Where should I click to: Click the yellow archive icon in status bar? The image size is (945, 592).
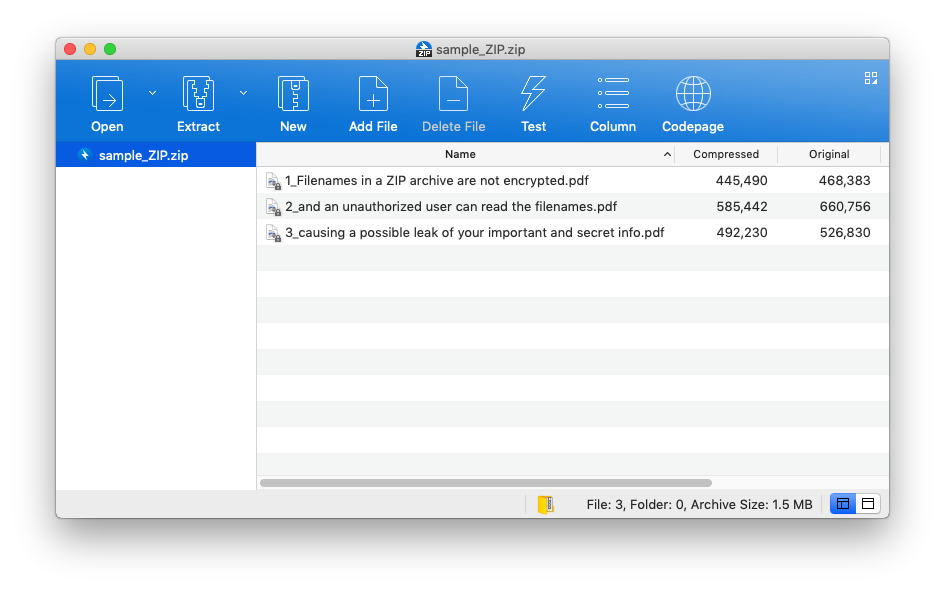(545, 504)
